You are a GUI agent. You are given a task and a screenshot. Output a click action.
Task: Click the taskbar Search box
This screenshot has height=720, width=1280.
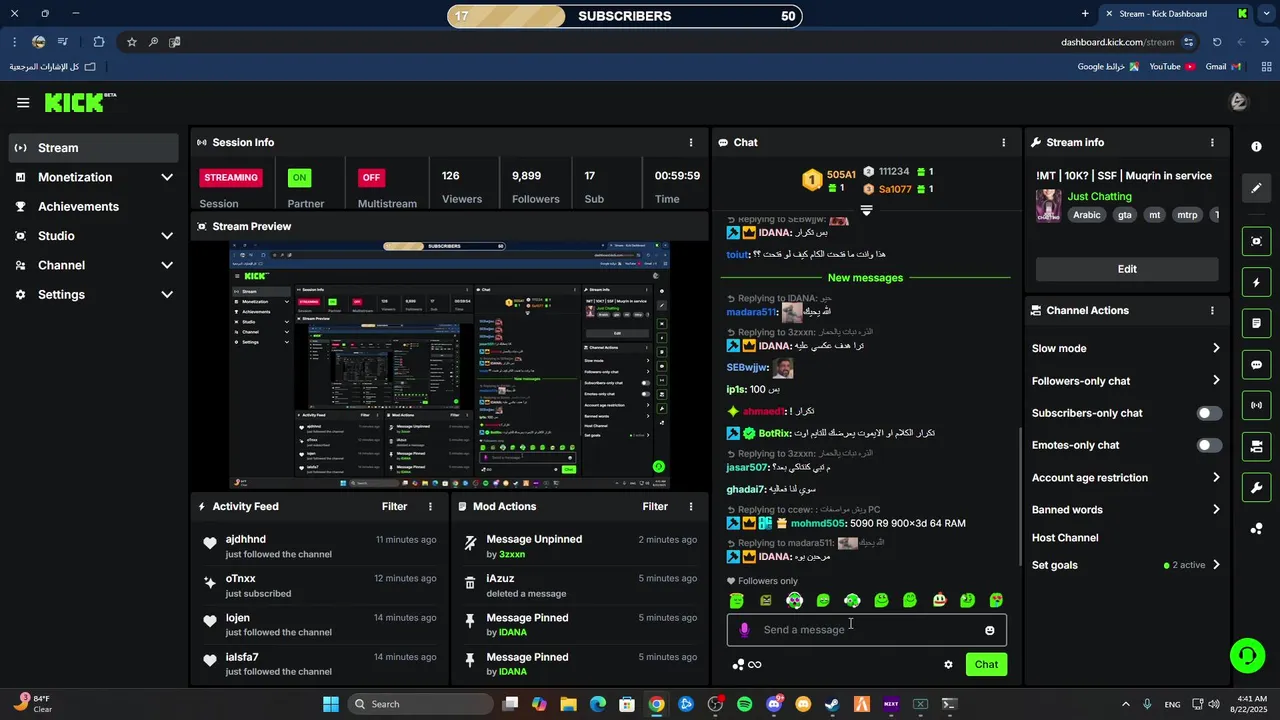coord(419,704)
